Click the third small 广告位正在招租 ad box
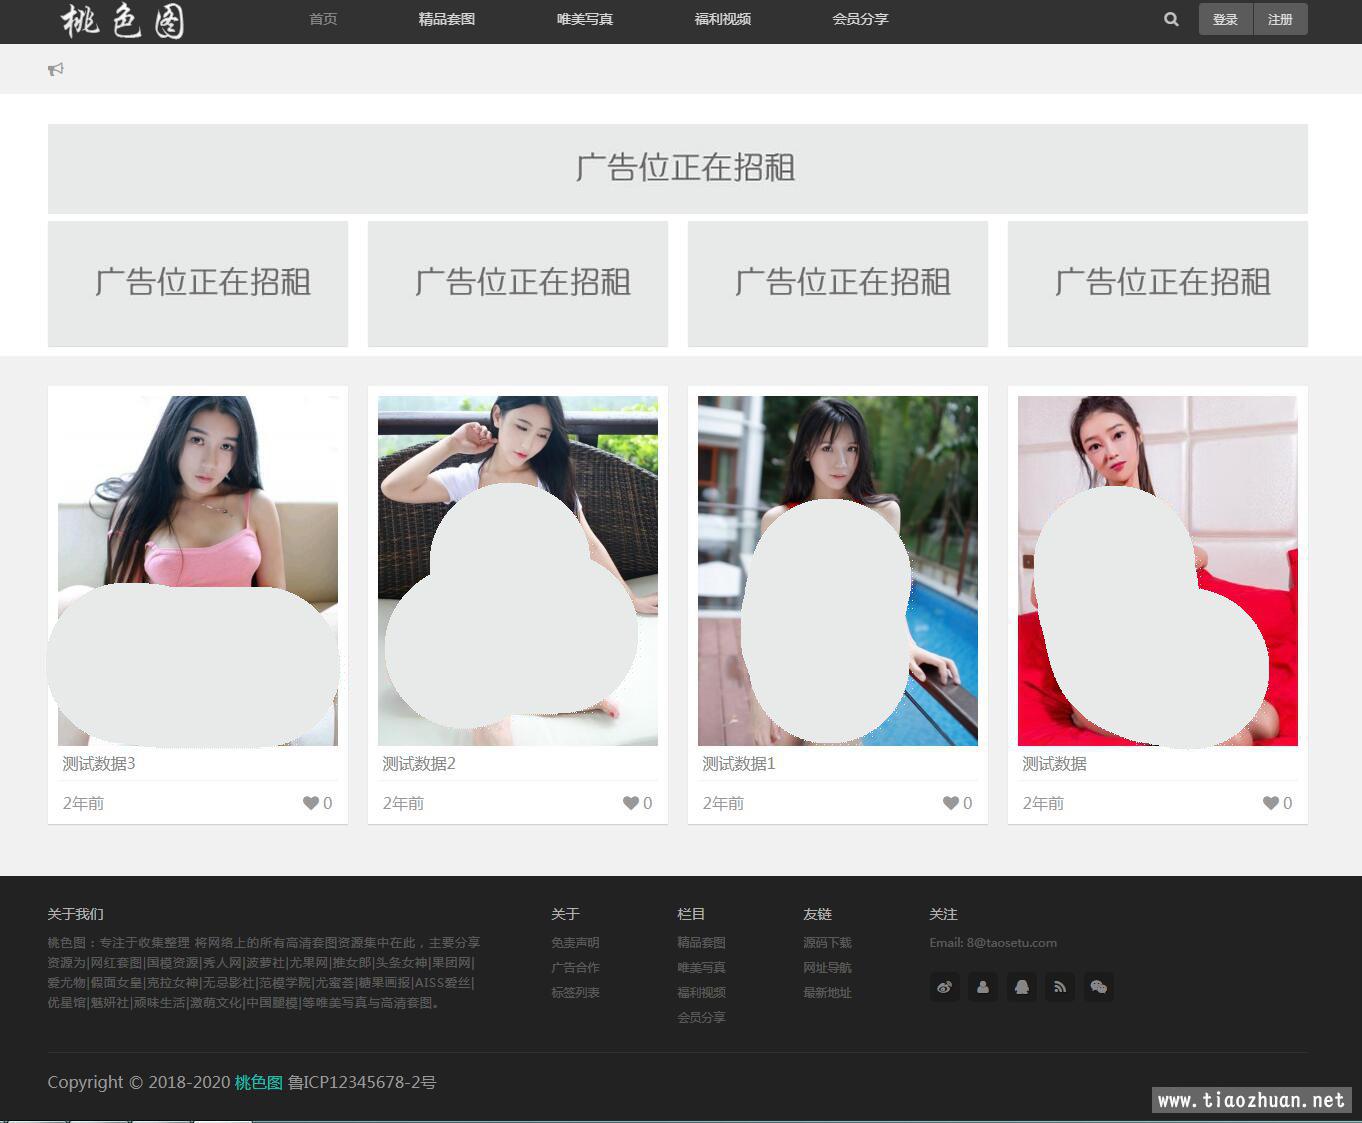The image size is (1362, 1123). [838, 284]
